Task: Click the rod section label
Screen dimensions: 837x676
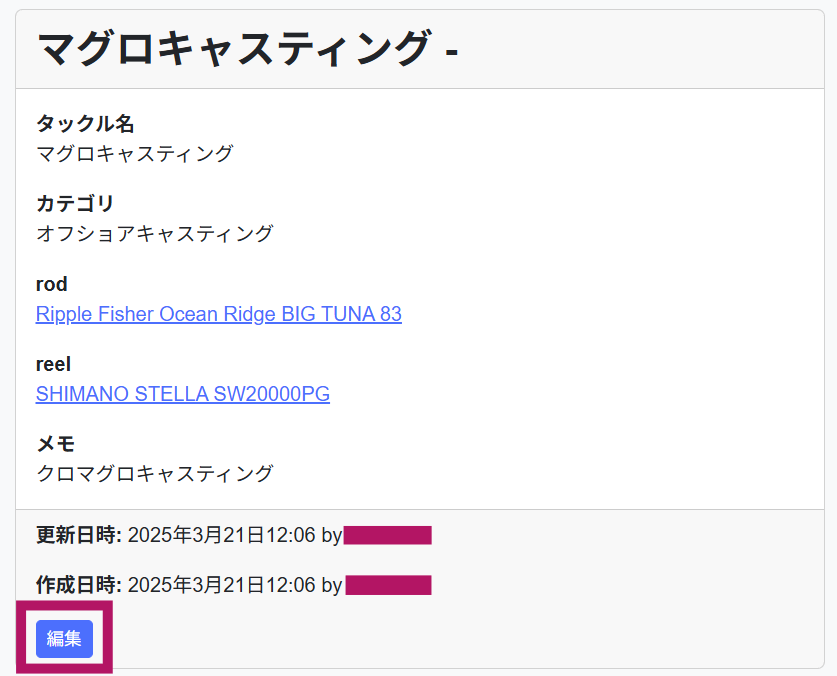Action: click(51, 284)
